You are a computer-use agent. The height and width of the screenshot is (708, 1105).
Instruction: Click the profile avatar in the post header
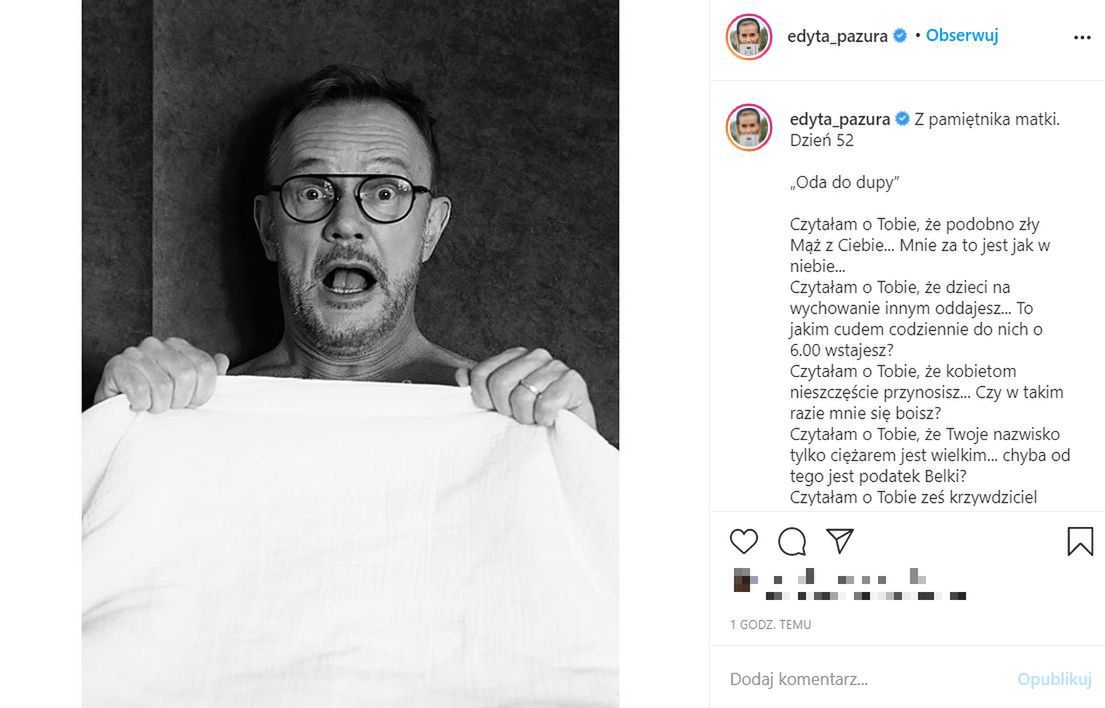coord(749,37)
